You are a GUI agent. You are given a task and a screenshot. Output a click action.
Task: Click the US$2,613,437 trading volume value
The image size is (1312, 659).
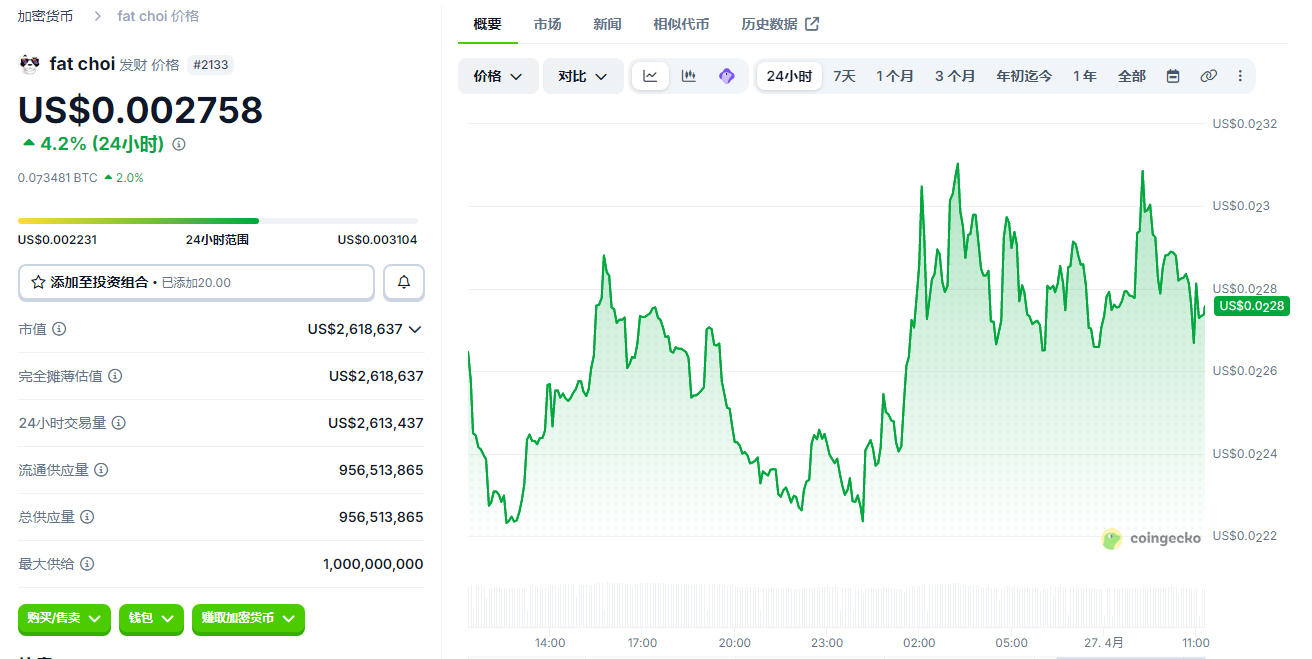pyautogui.click(x=376, y=423)
